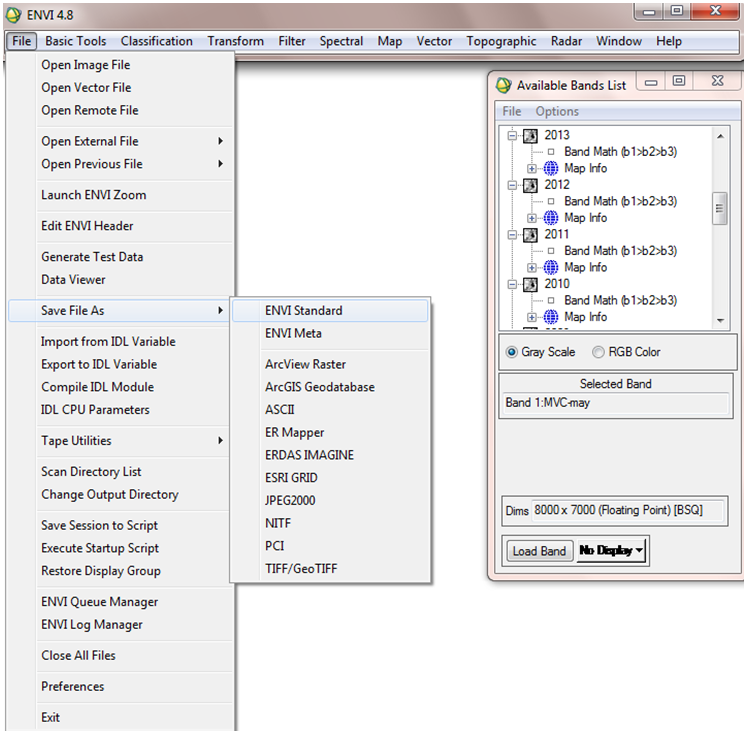This screenshot has width=745, height=732.
Task: Click the Available Bands List window logo icon
Action: pos(504,86)
